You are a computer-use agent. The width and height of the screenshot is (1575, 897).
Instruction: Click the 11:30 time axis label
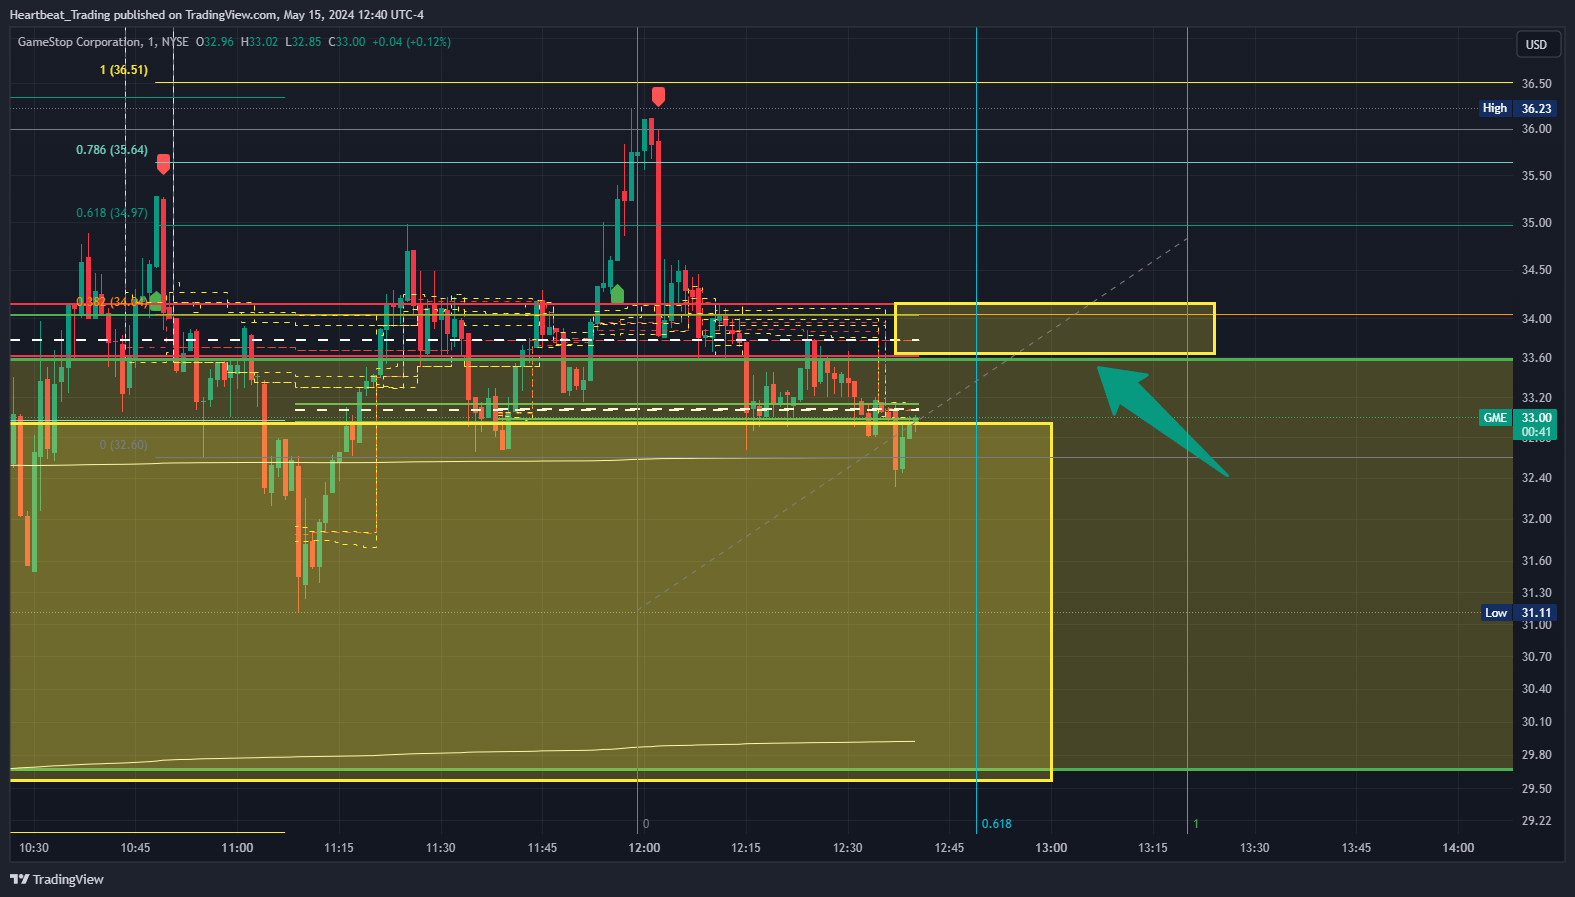tap(440, 848)
